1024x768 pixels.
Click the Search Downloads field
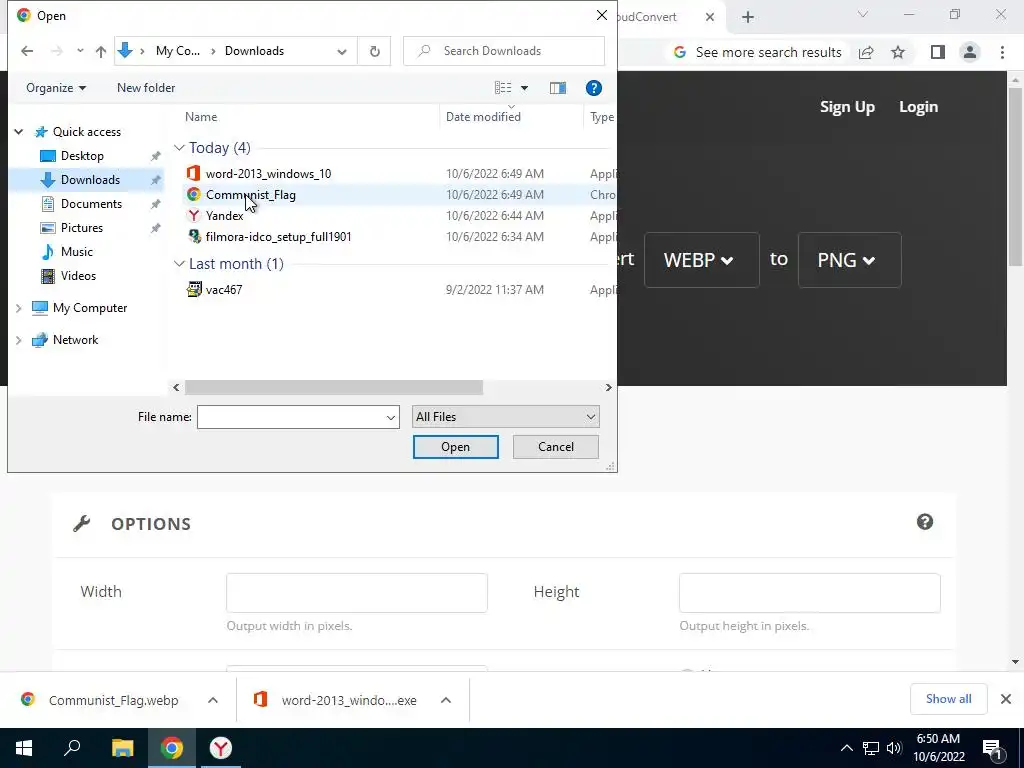coord(504,51)
